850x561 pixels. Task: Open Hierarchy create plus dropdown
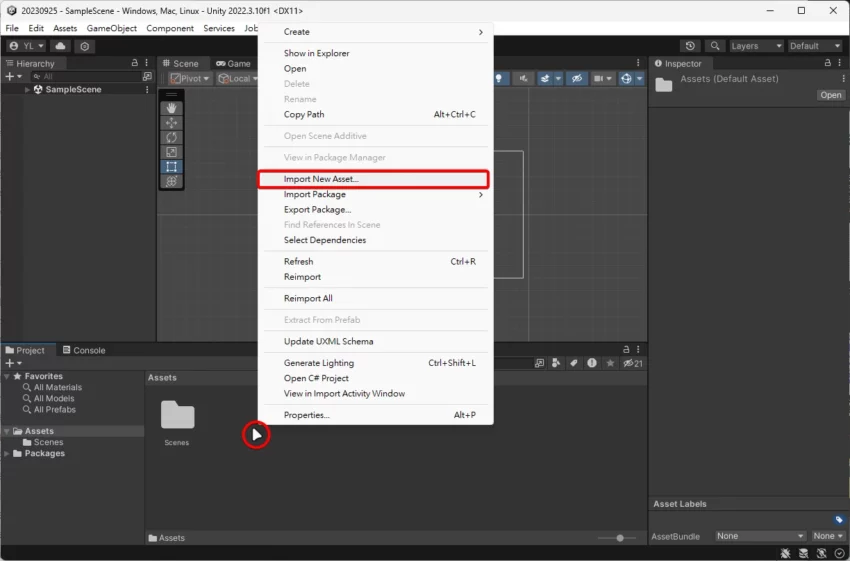[14, 76]
